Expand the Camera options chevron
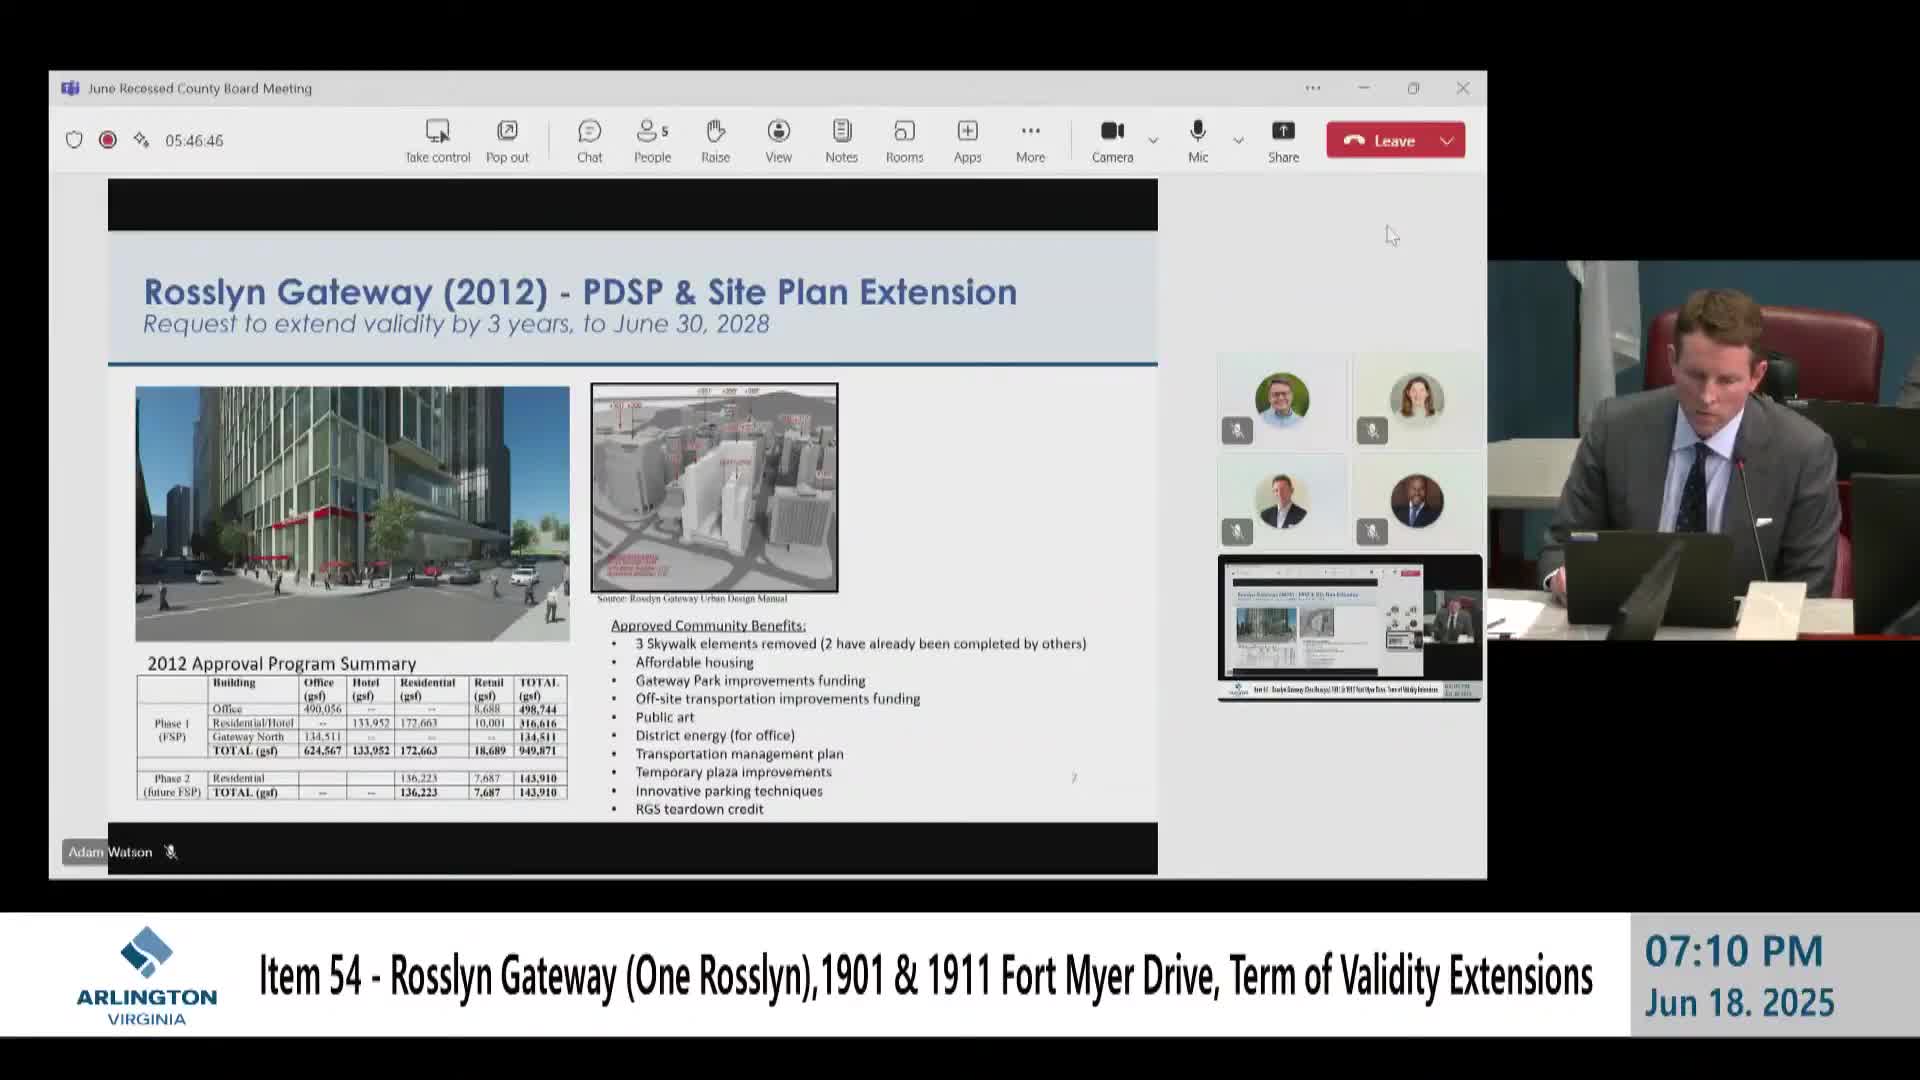Screen dimensions: 1920x1080 point(1153,141)
